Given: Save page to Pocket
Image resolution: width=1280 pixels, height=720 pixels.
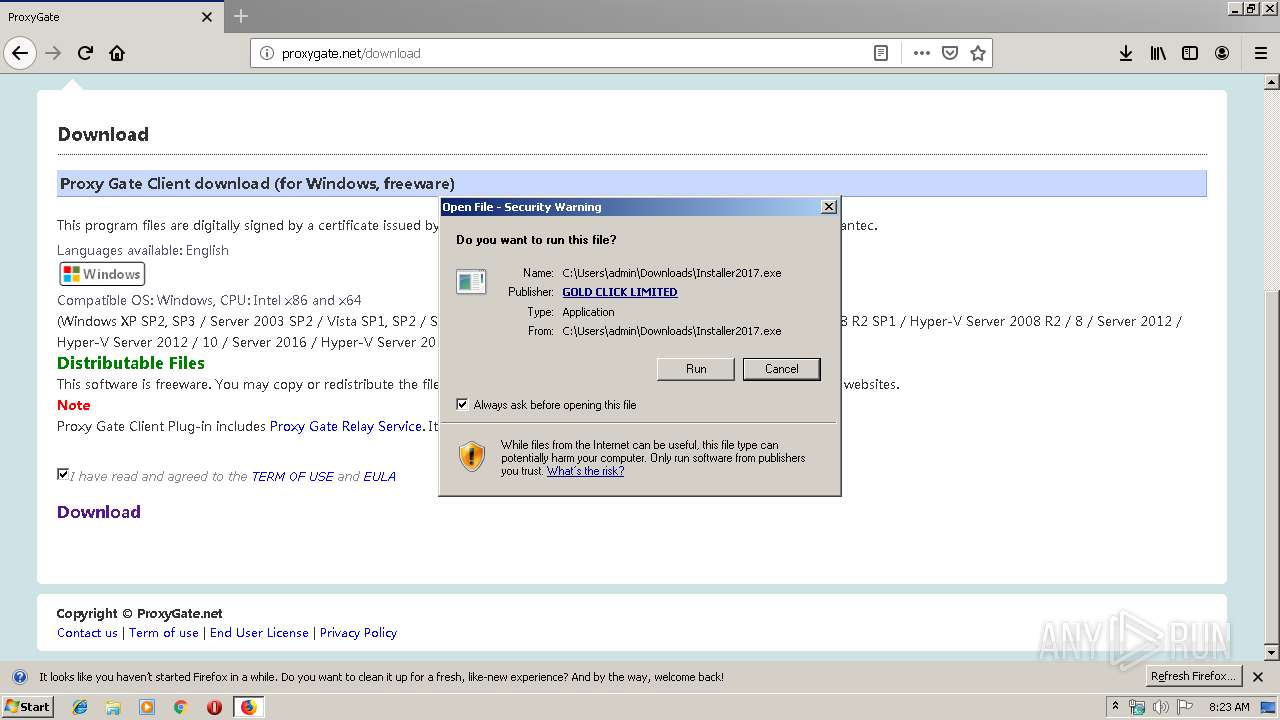Looking at the screenshot, I should point(950,53).
